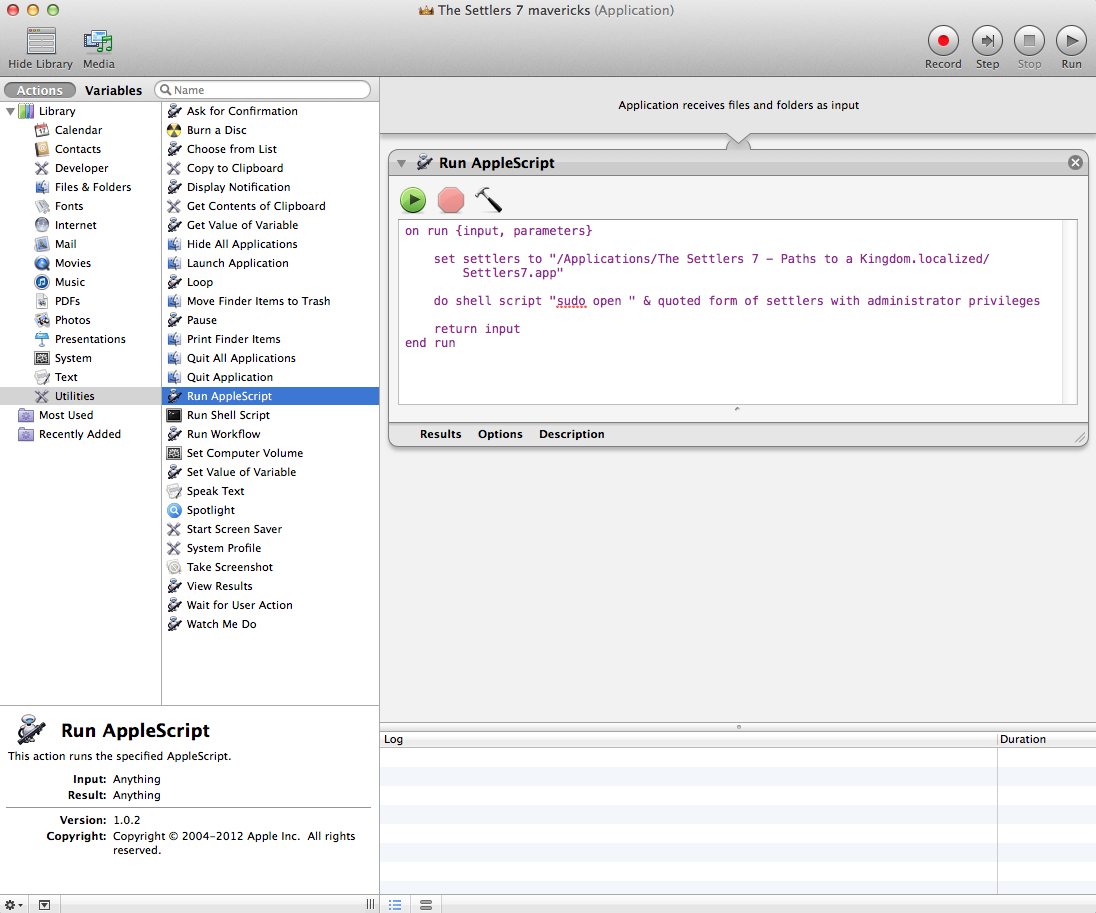Image resolution: width=1096 pixels, height=913 pixels.
Task: Select the Files & Folders category
Action: pyautogui.click(x=92, y=187)
